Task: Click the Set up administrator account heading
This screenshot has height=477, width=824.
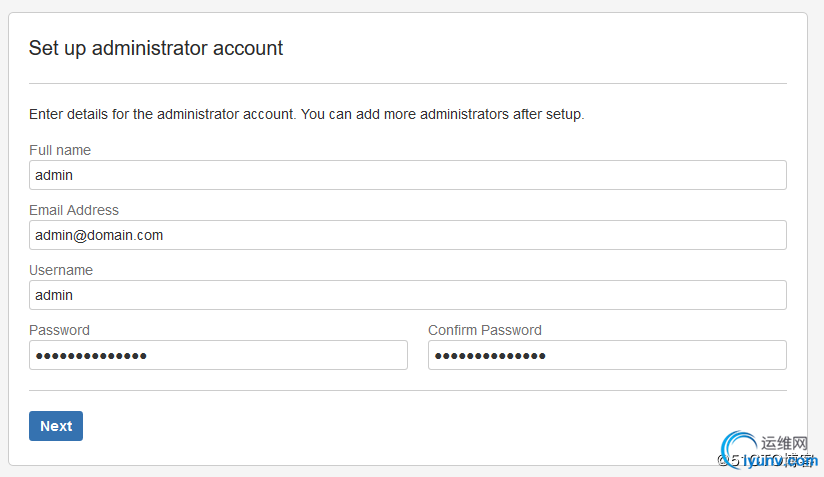Action: (156, 48)
